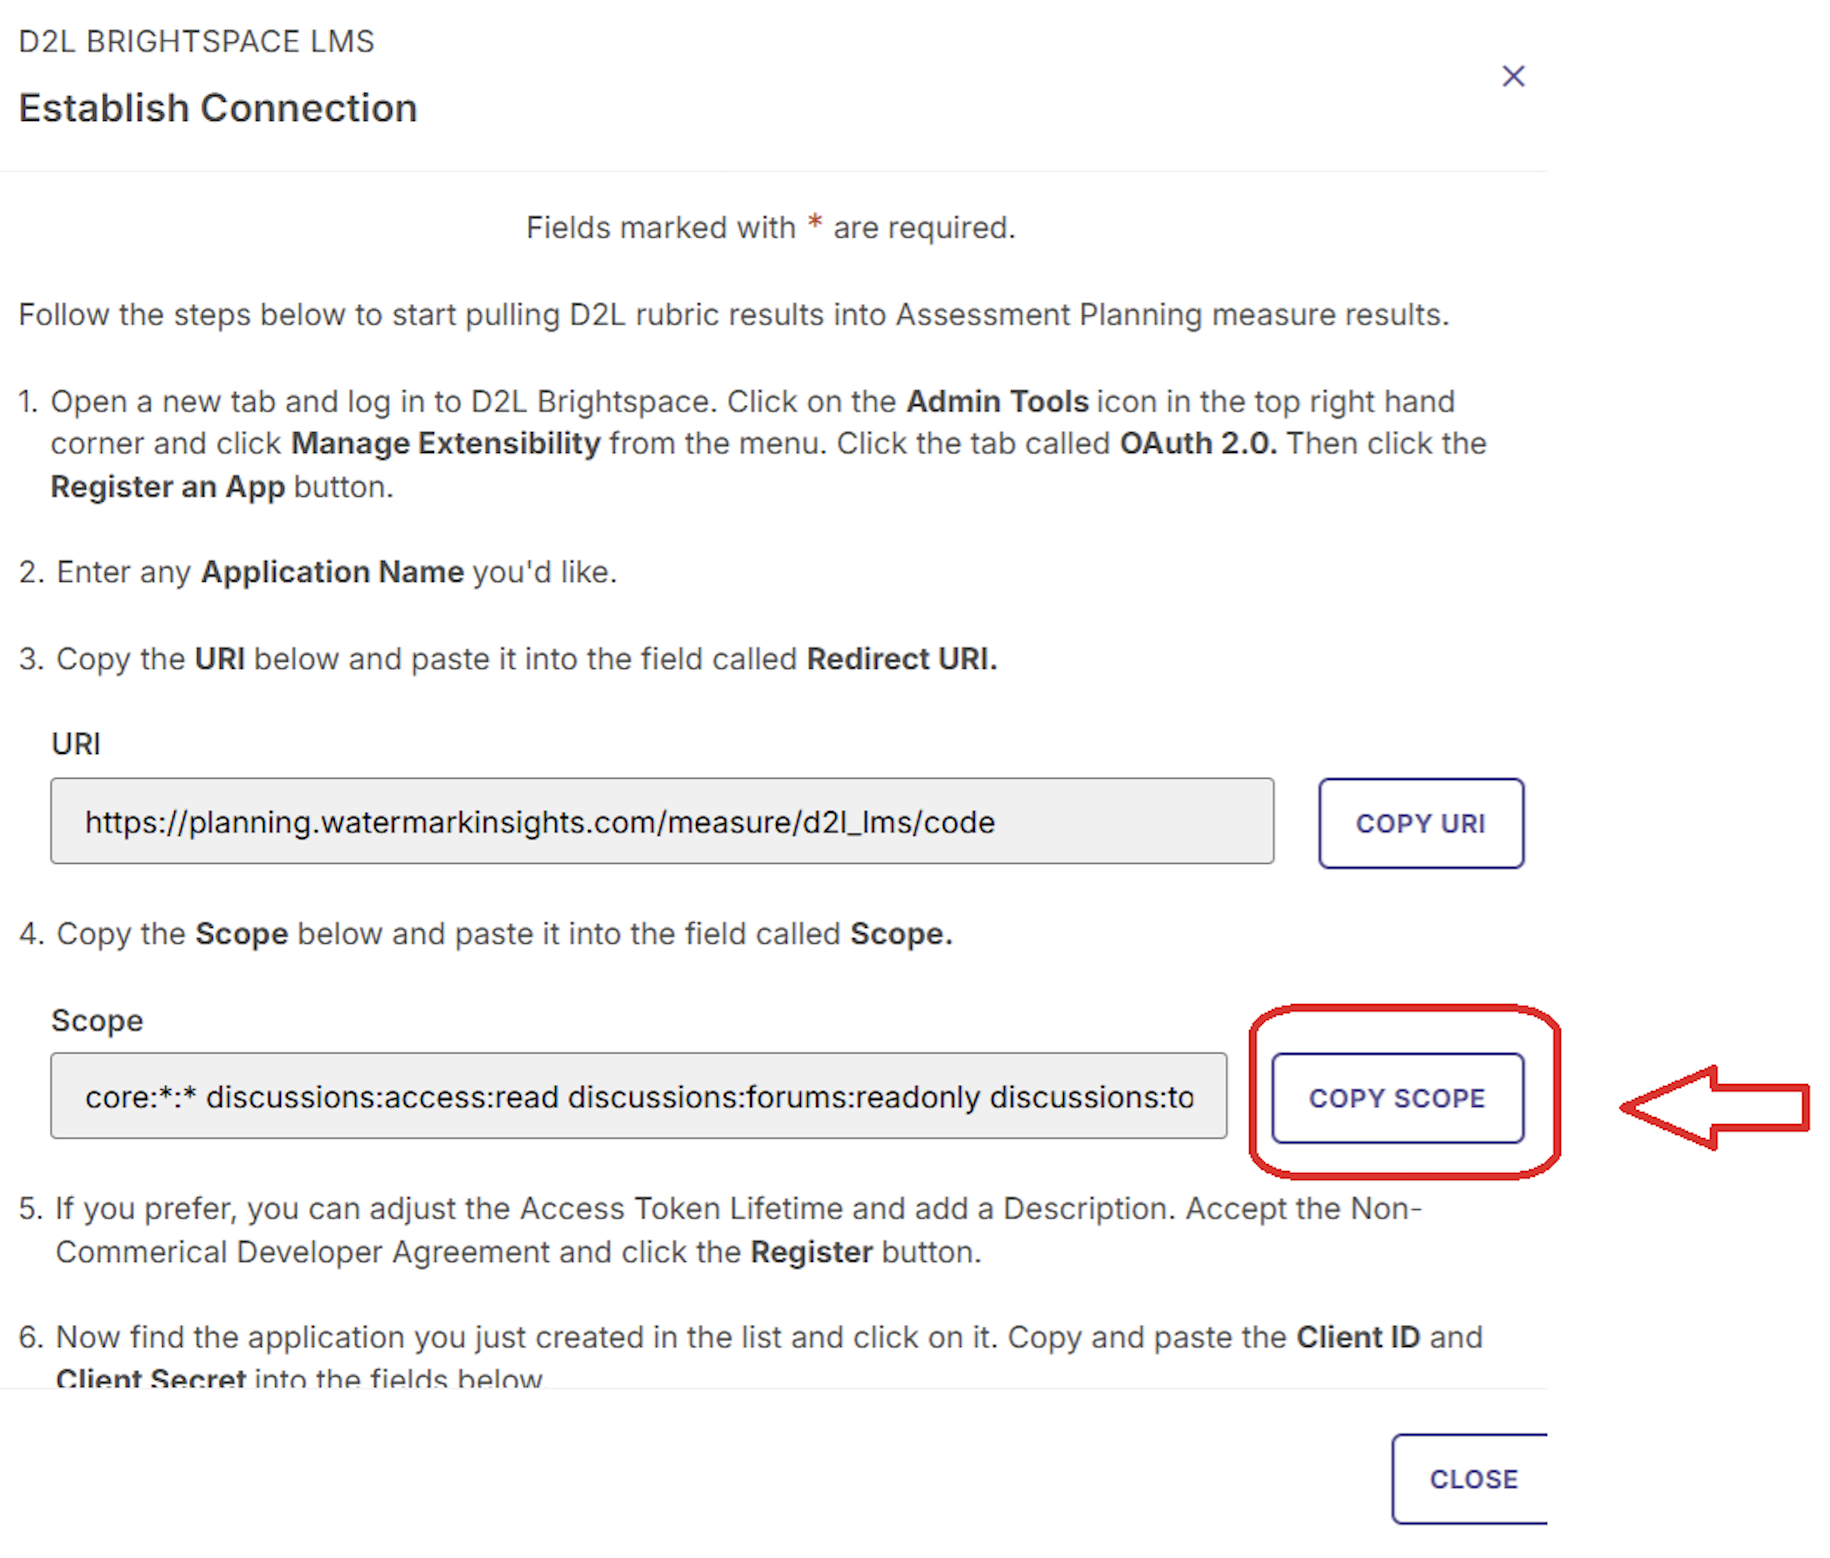This screenshot has height=1558, width=1830.
Task: Click the bold 'Manage Extensibility' text
Action: pos(446,443)
